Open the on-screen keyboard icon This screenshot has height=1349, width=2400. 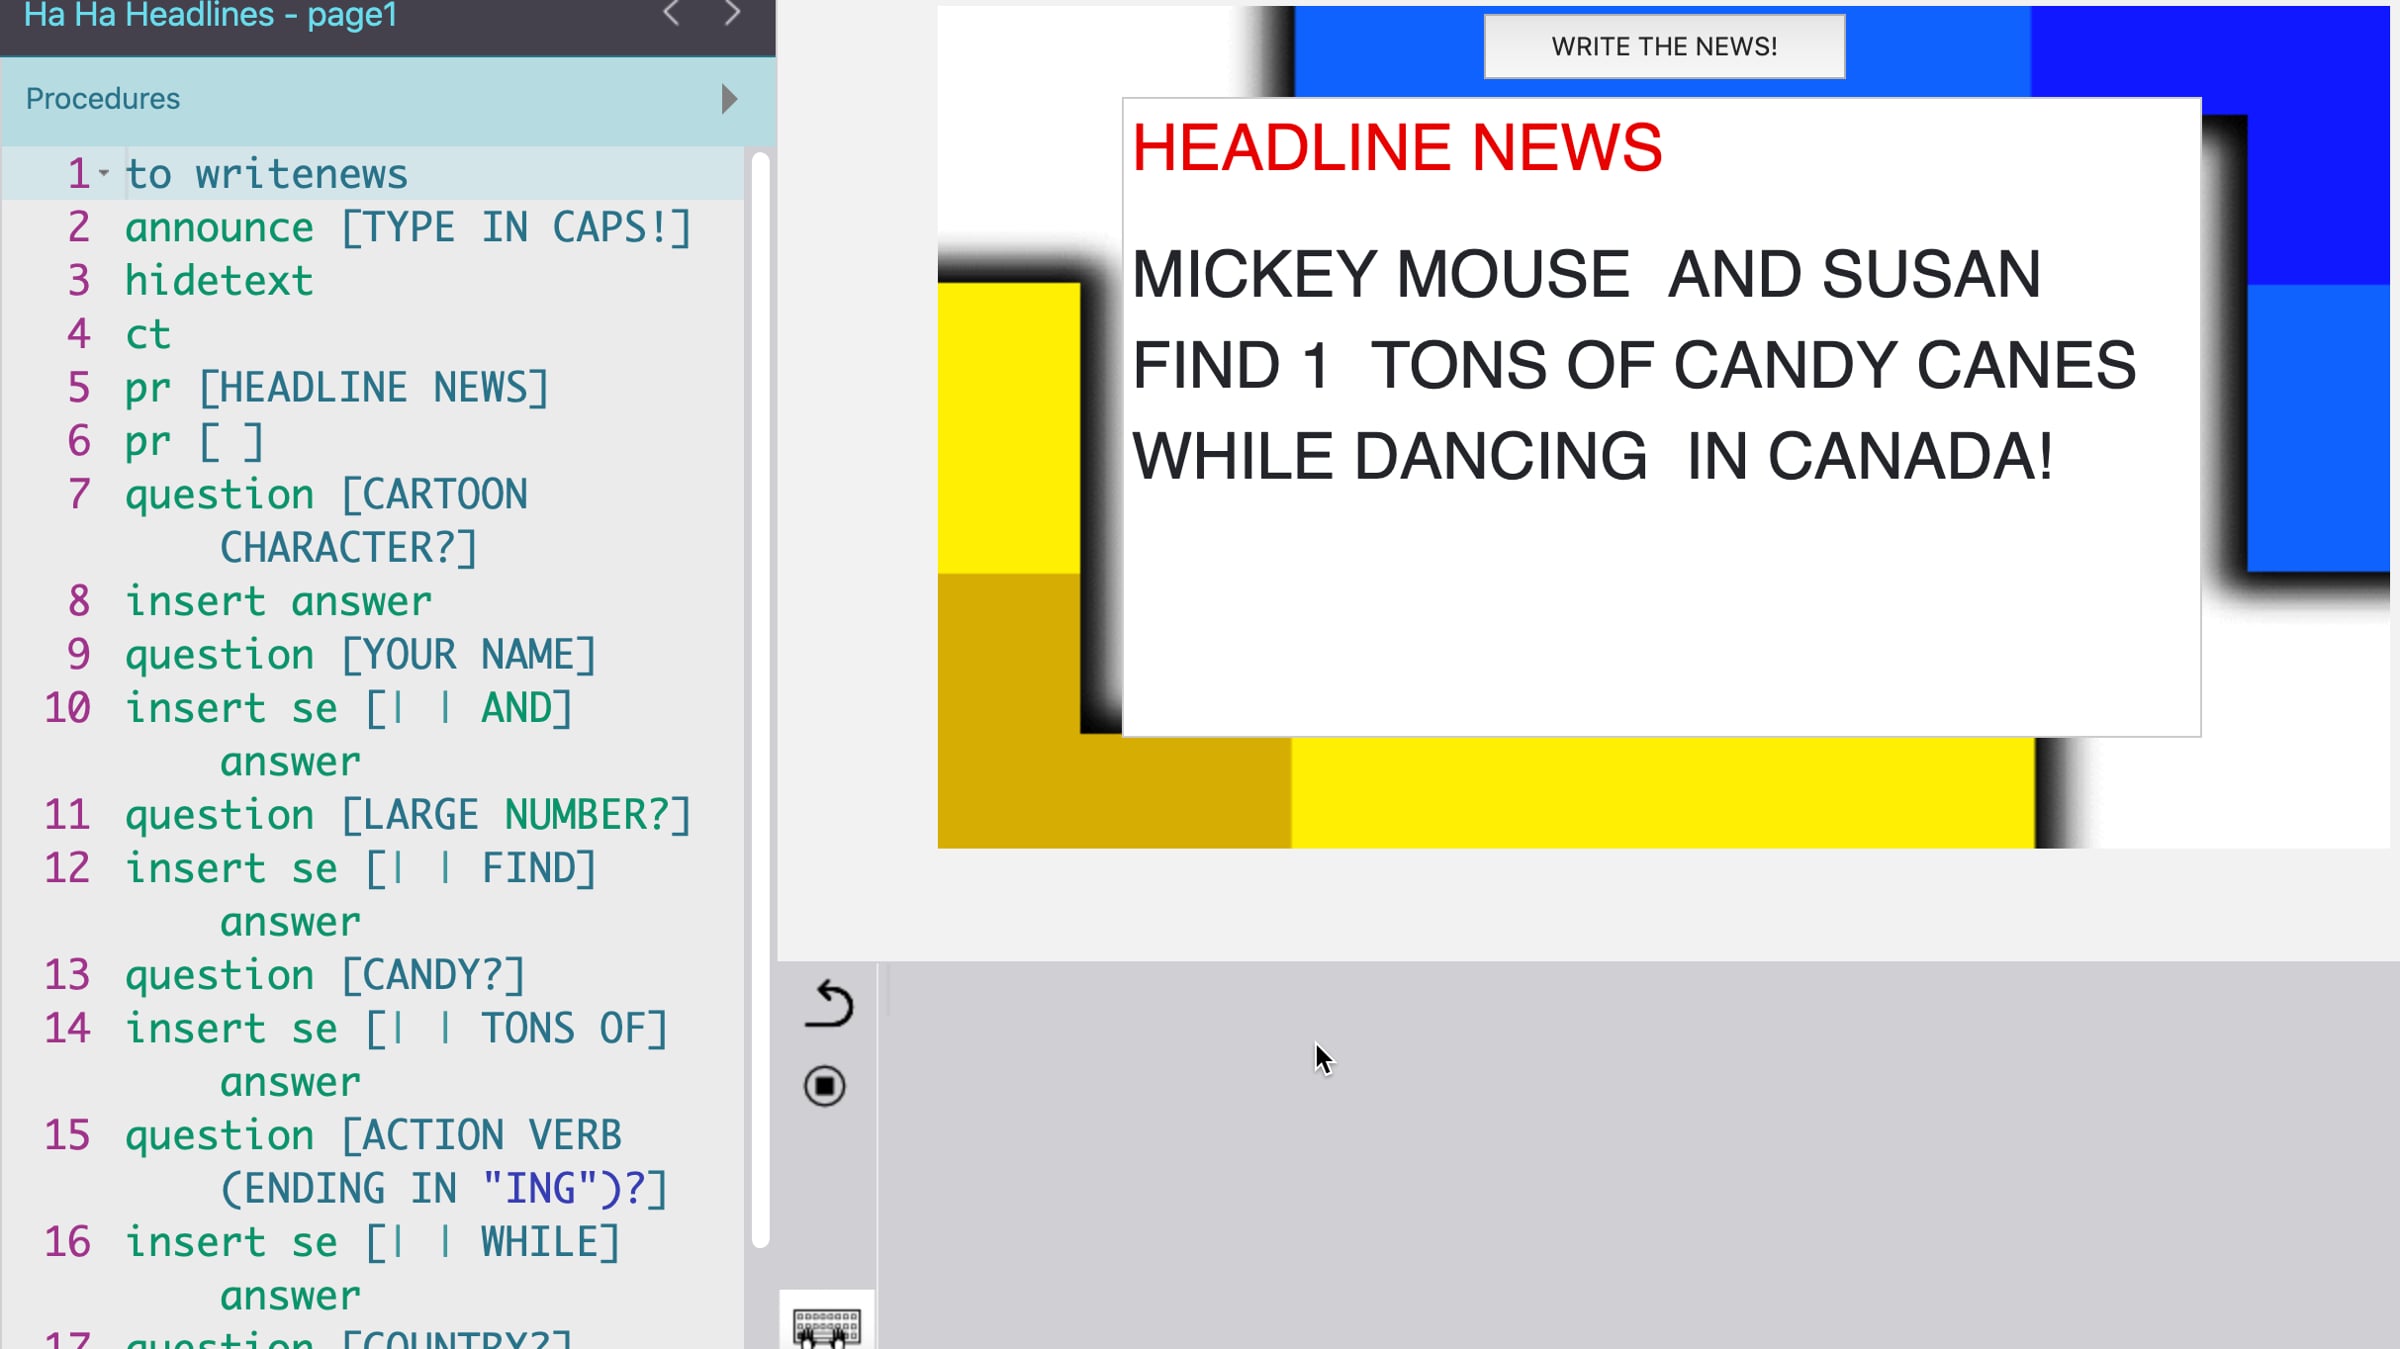coord(826,1326)
